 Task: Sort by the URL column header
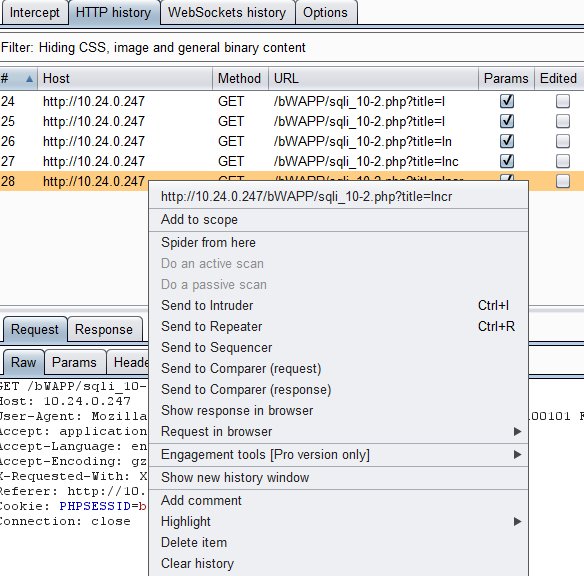(373, 79)
